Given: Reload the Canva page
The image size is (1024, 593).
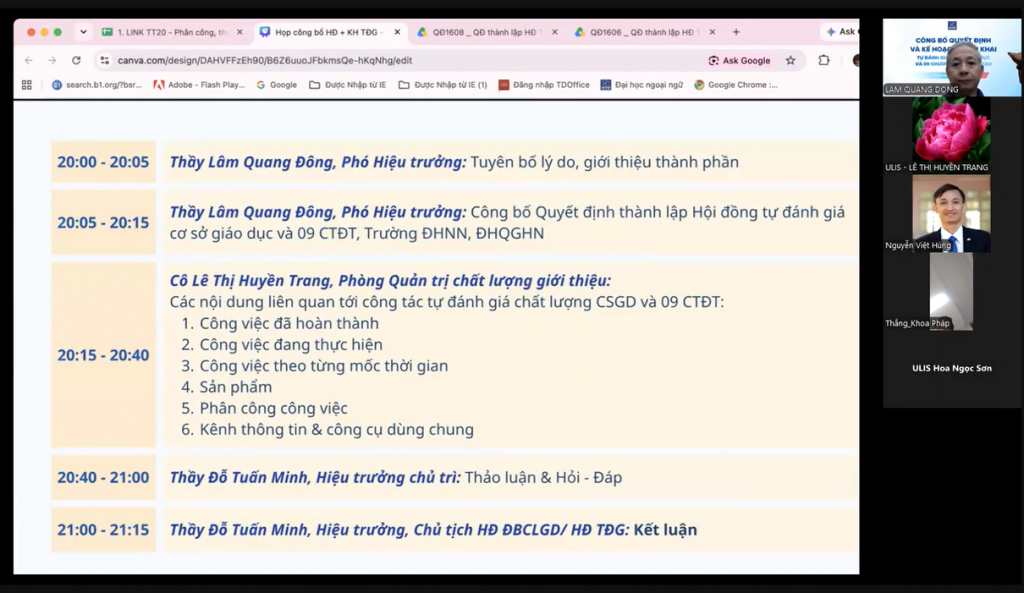Looking at the screenshot, I should click(x=76, y=60).
